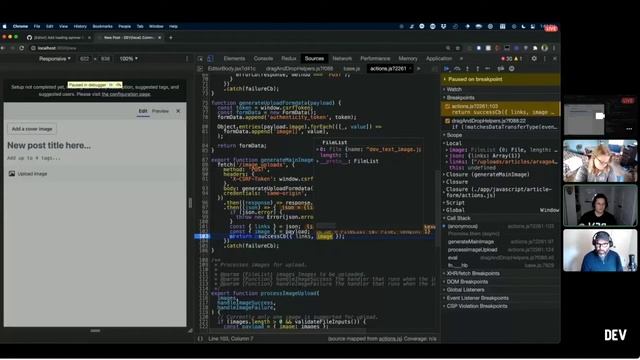Select processImageUpload call stack frame

472,250
